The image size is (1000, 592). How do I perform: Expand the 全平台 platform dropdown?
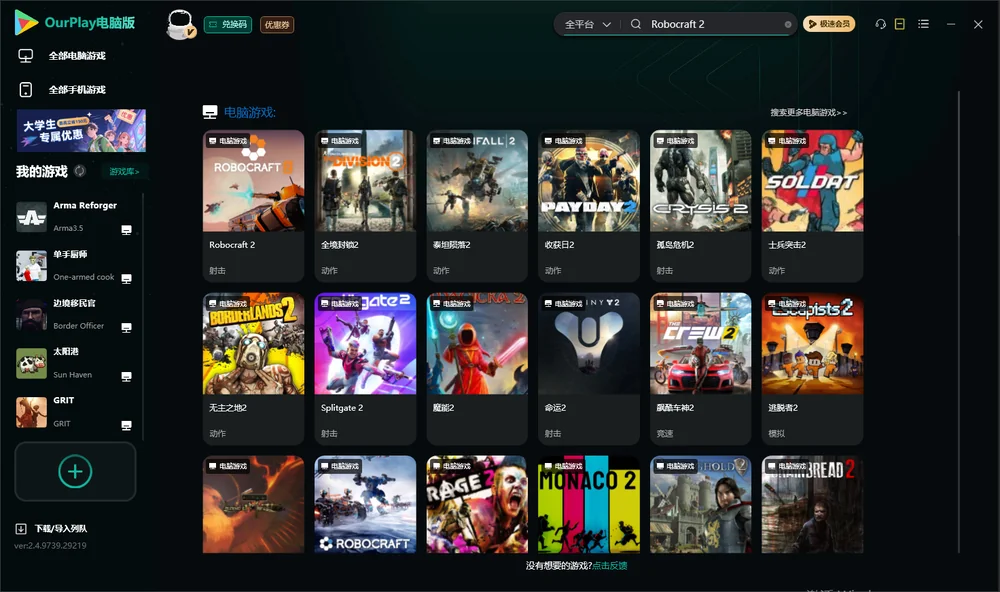coord(587,24)
